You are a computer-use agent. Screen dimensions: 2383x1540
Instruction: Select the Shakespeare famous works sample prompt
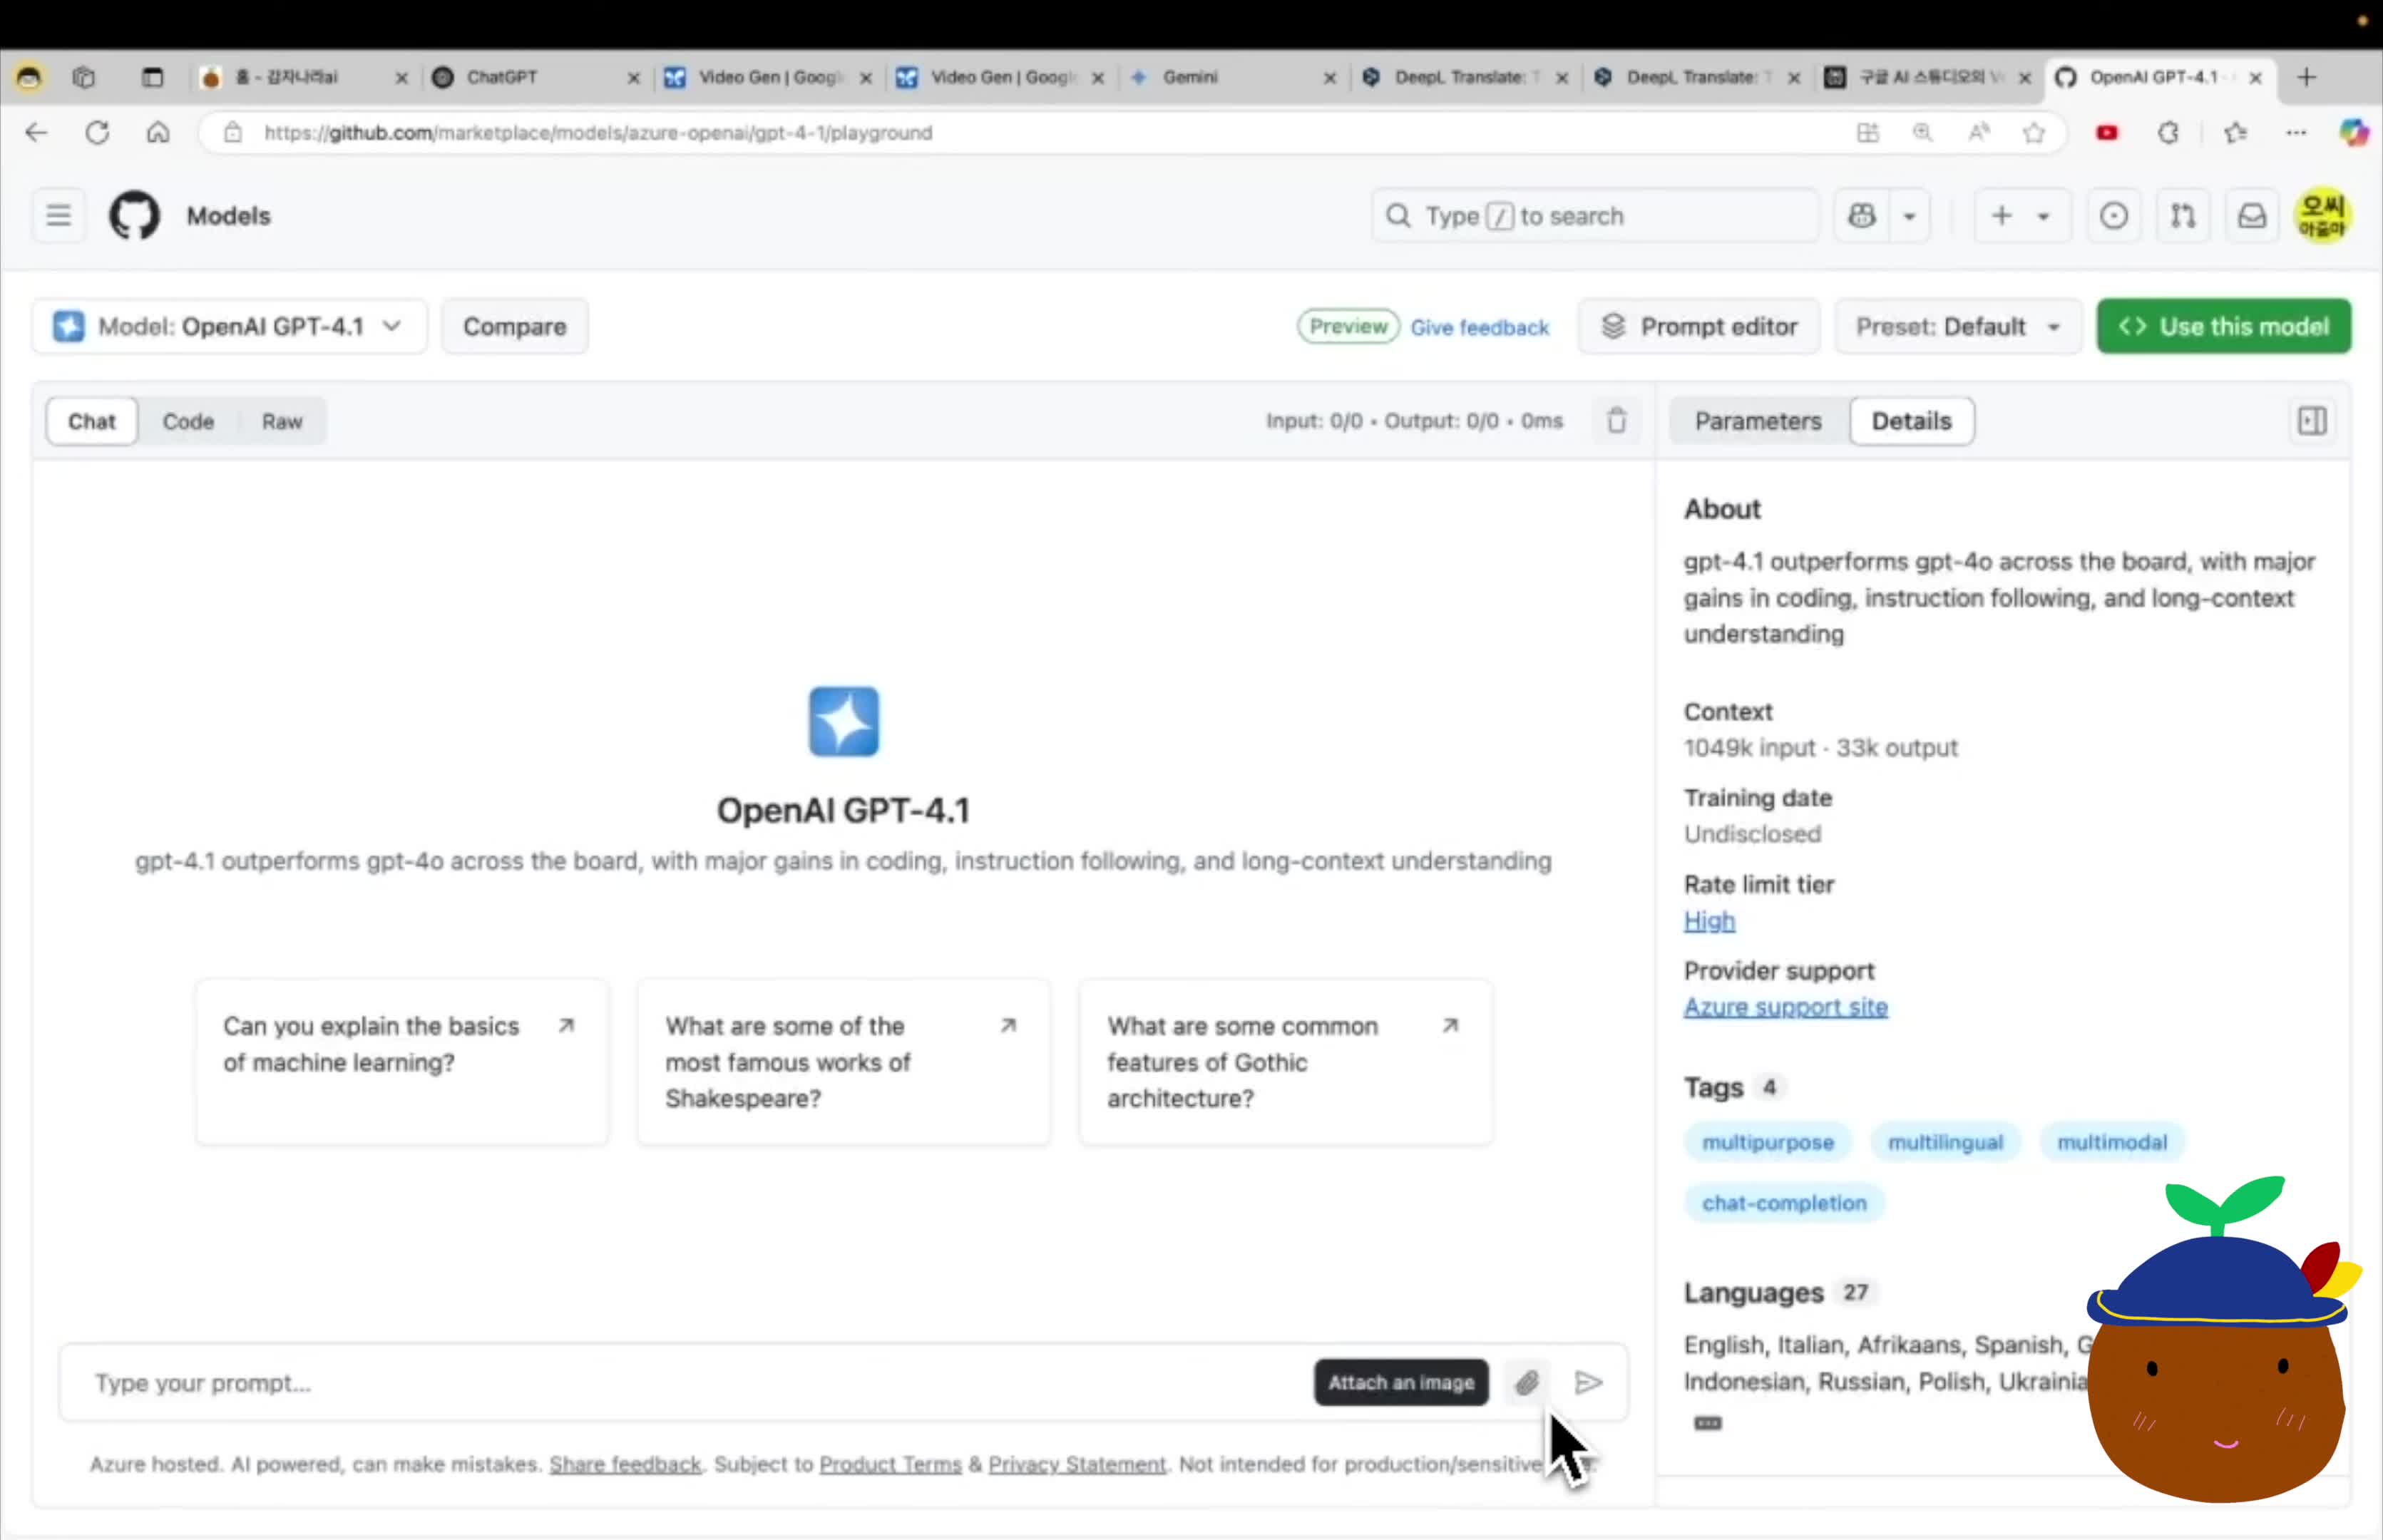point(844,1062)
